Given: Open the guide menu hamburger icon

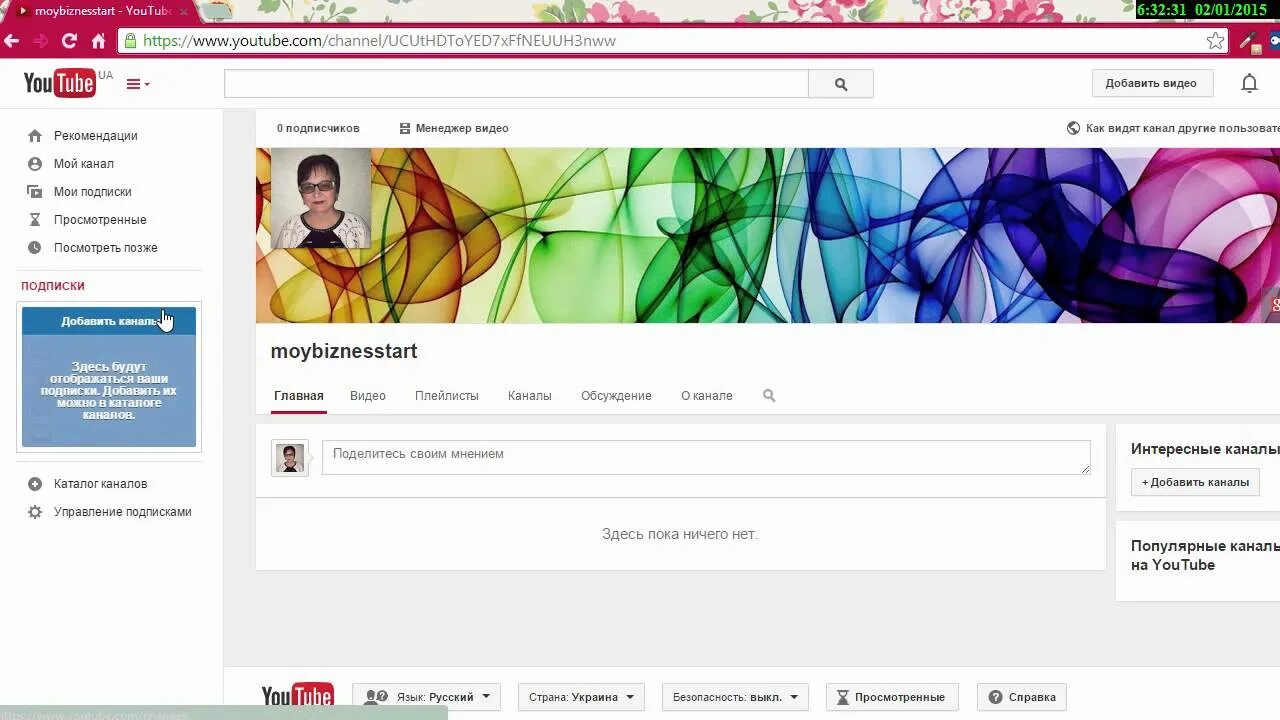Looking at the screenshot, I should [137, 84].
